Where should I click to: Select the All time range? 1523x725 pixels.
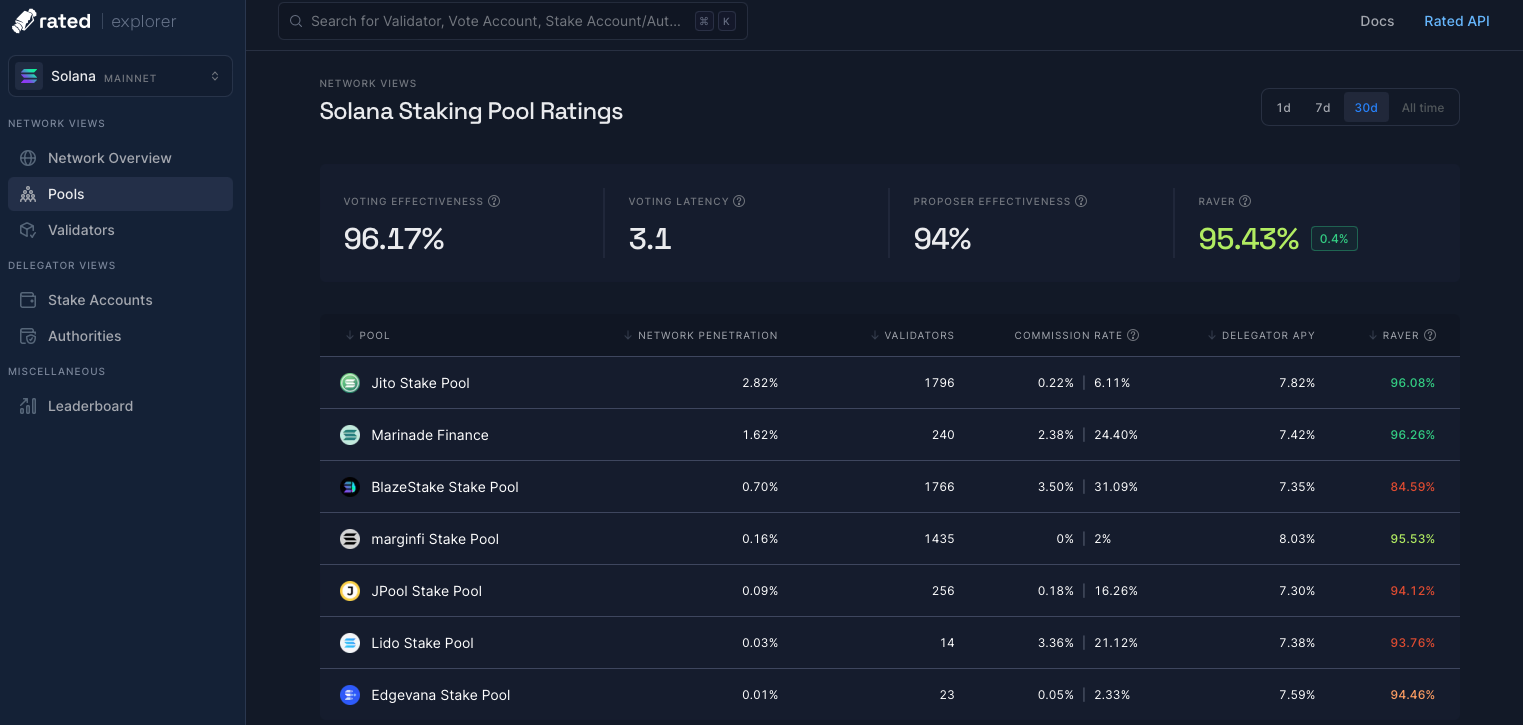1423,107
